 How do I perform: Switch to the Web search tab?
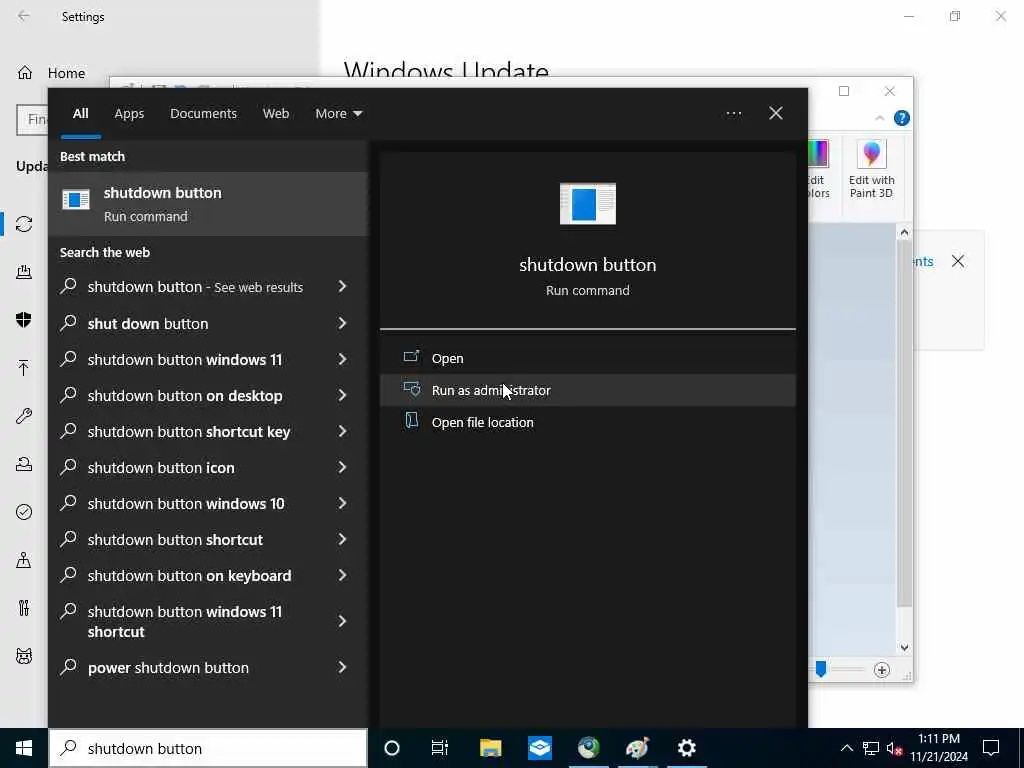pos(276,114)
